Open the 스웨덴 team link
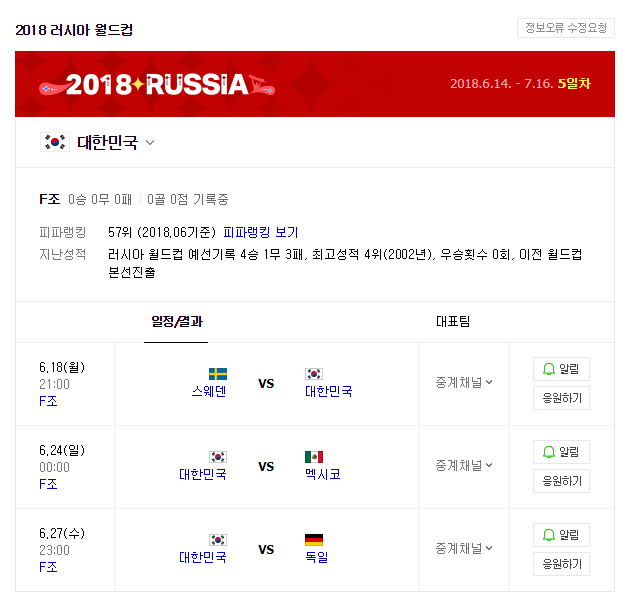 [x=209, y=391]
